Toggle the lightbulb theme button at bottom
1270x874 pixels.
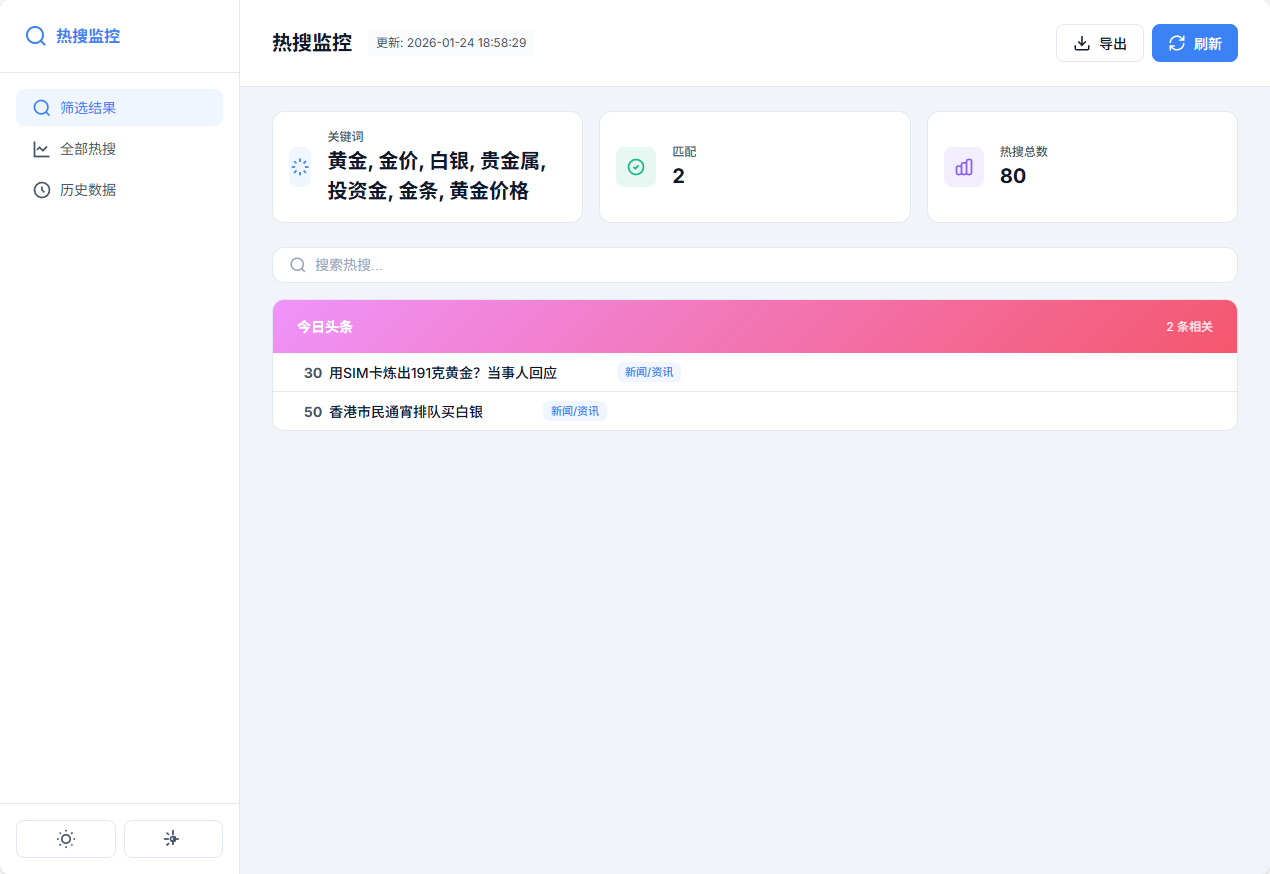pyautogui.click(x=173, y=839)
